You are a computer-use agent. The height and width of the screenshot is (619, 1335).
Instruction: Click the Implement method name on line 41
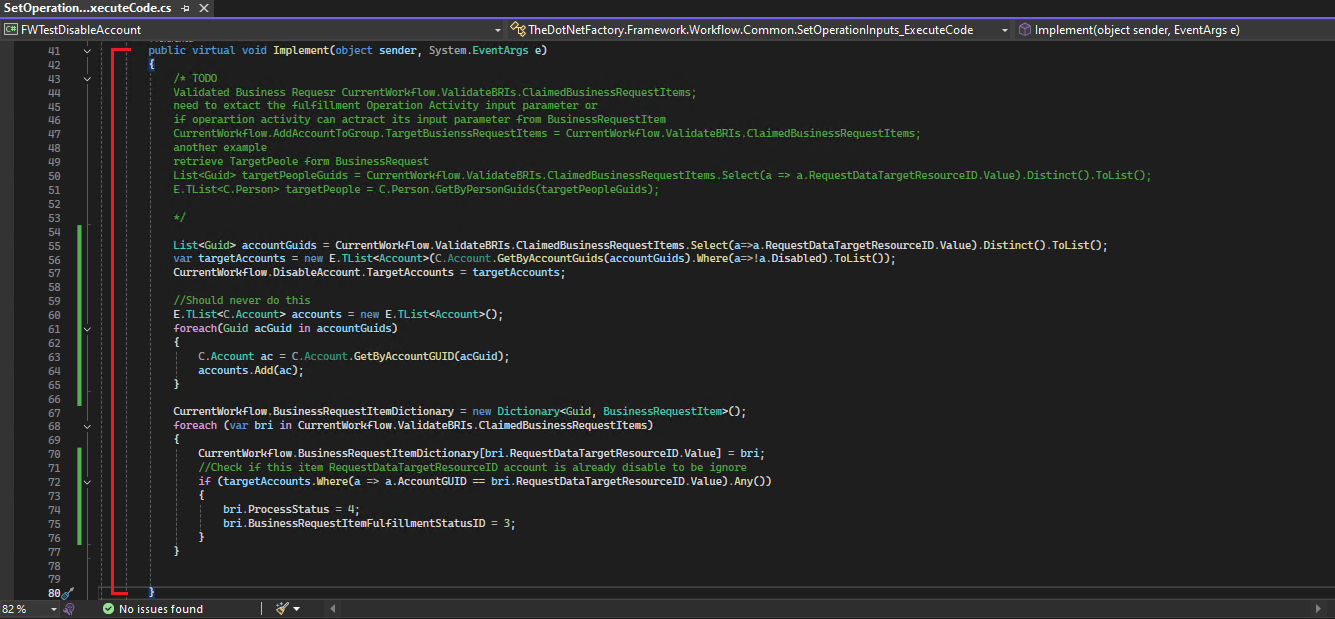pyautogui.click(x=301, y=50)
